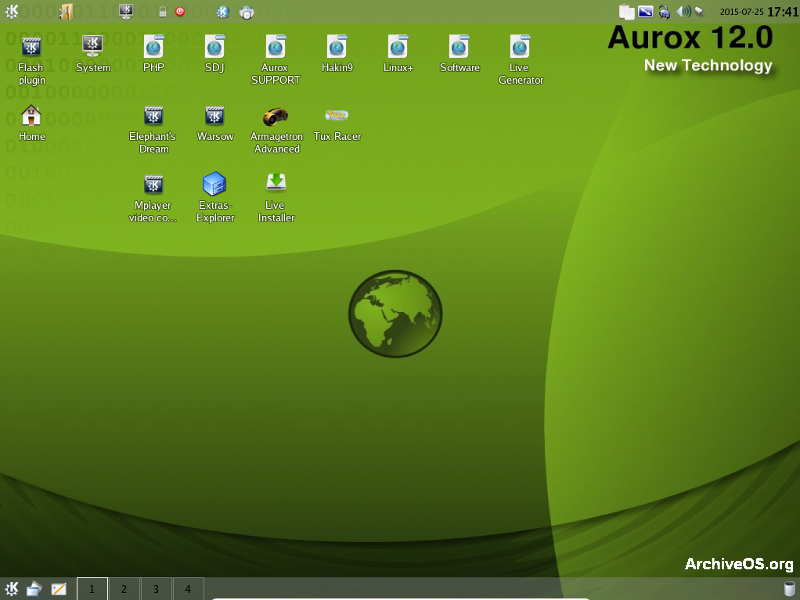The image size is (800, 600).
Task: Click the show desktop icon in bottom panel
Action: tap(34, 589)
